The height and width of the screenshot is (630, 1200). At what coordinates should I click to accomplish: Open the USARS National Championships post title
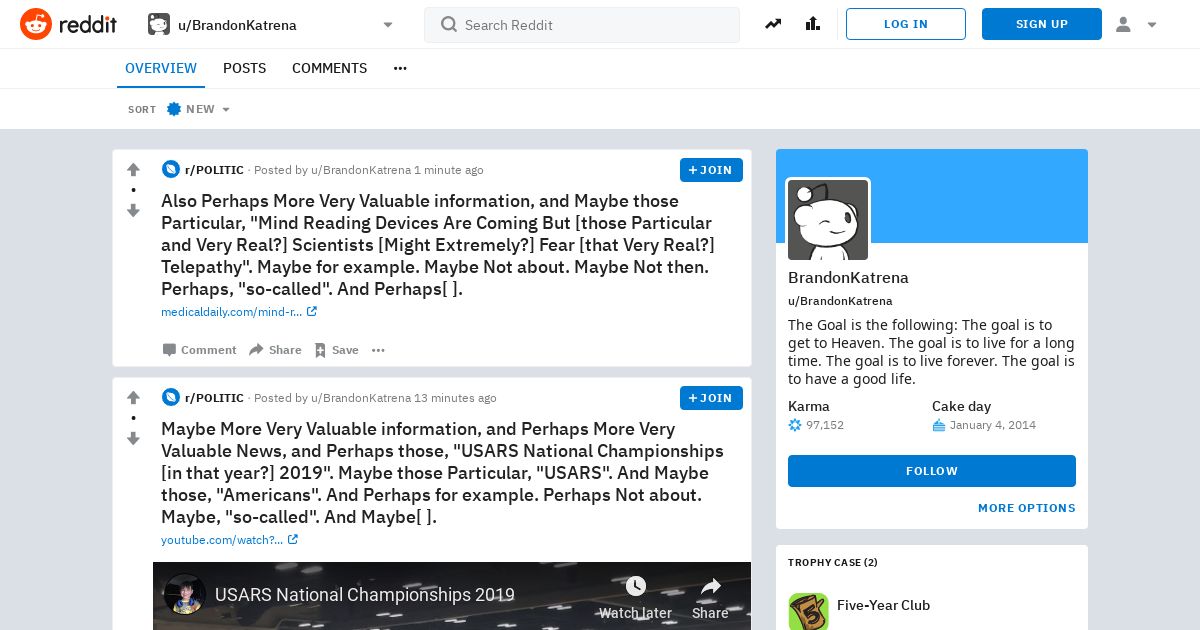click(x=442, y=473)
